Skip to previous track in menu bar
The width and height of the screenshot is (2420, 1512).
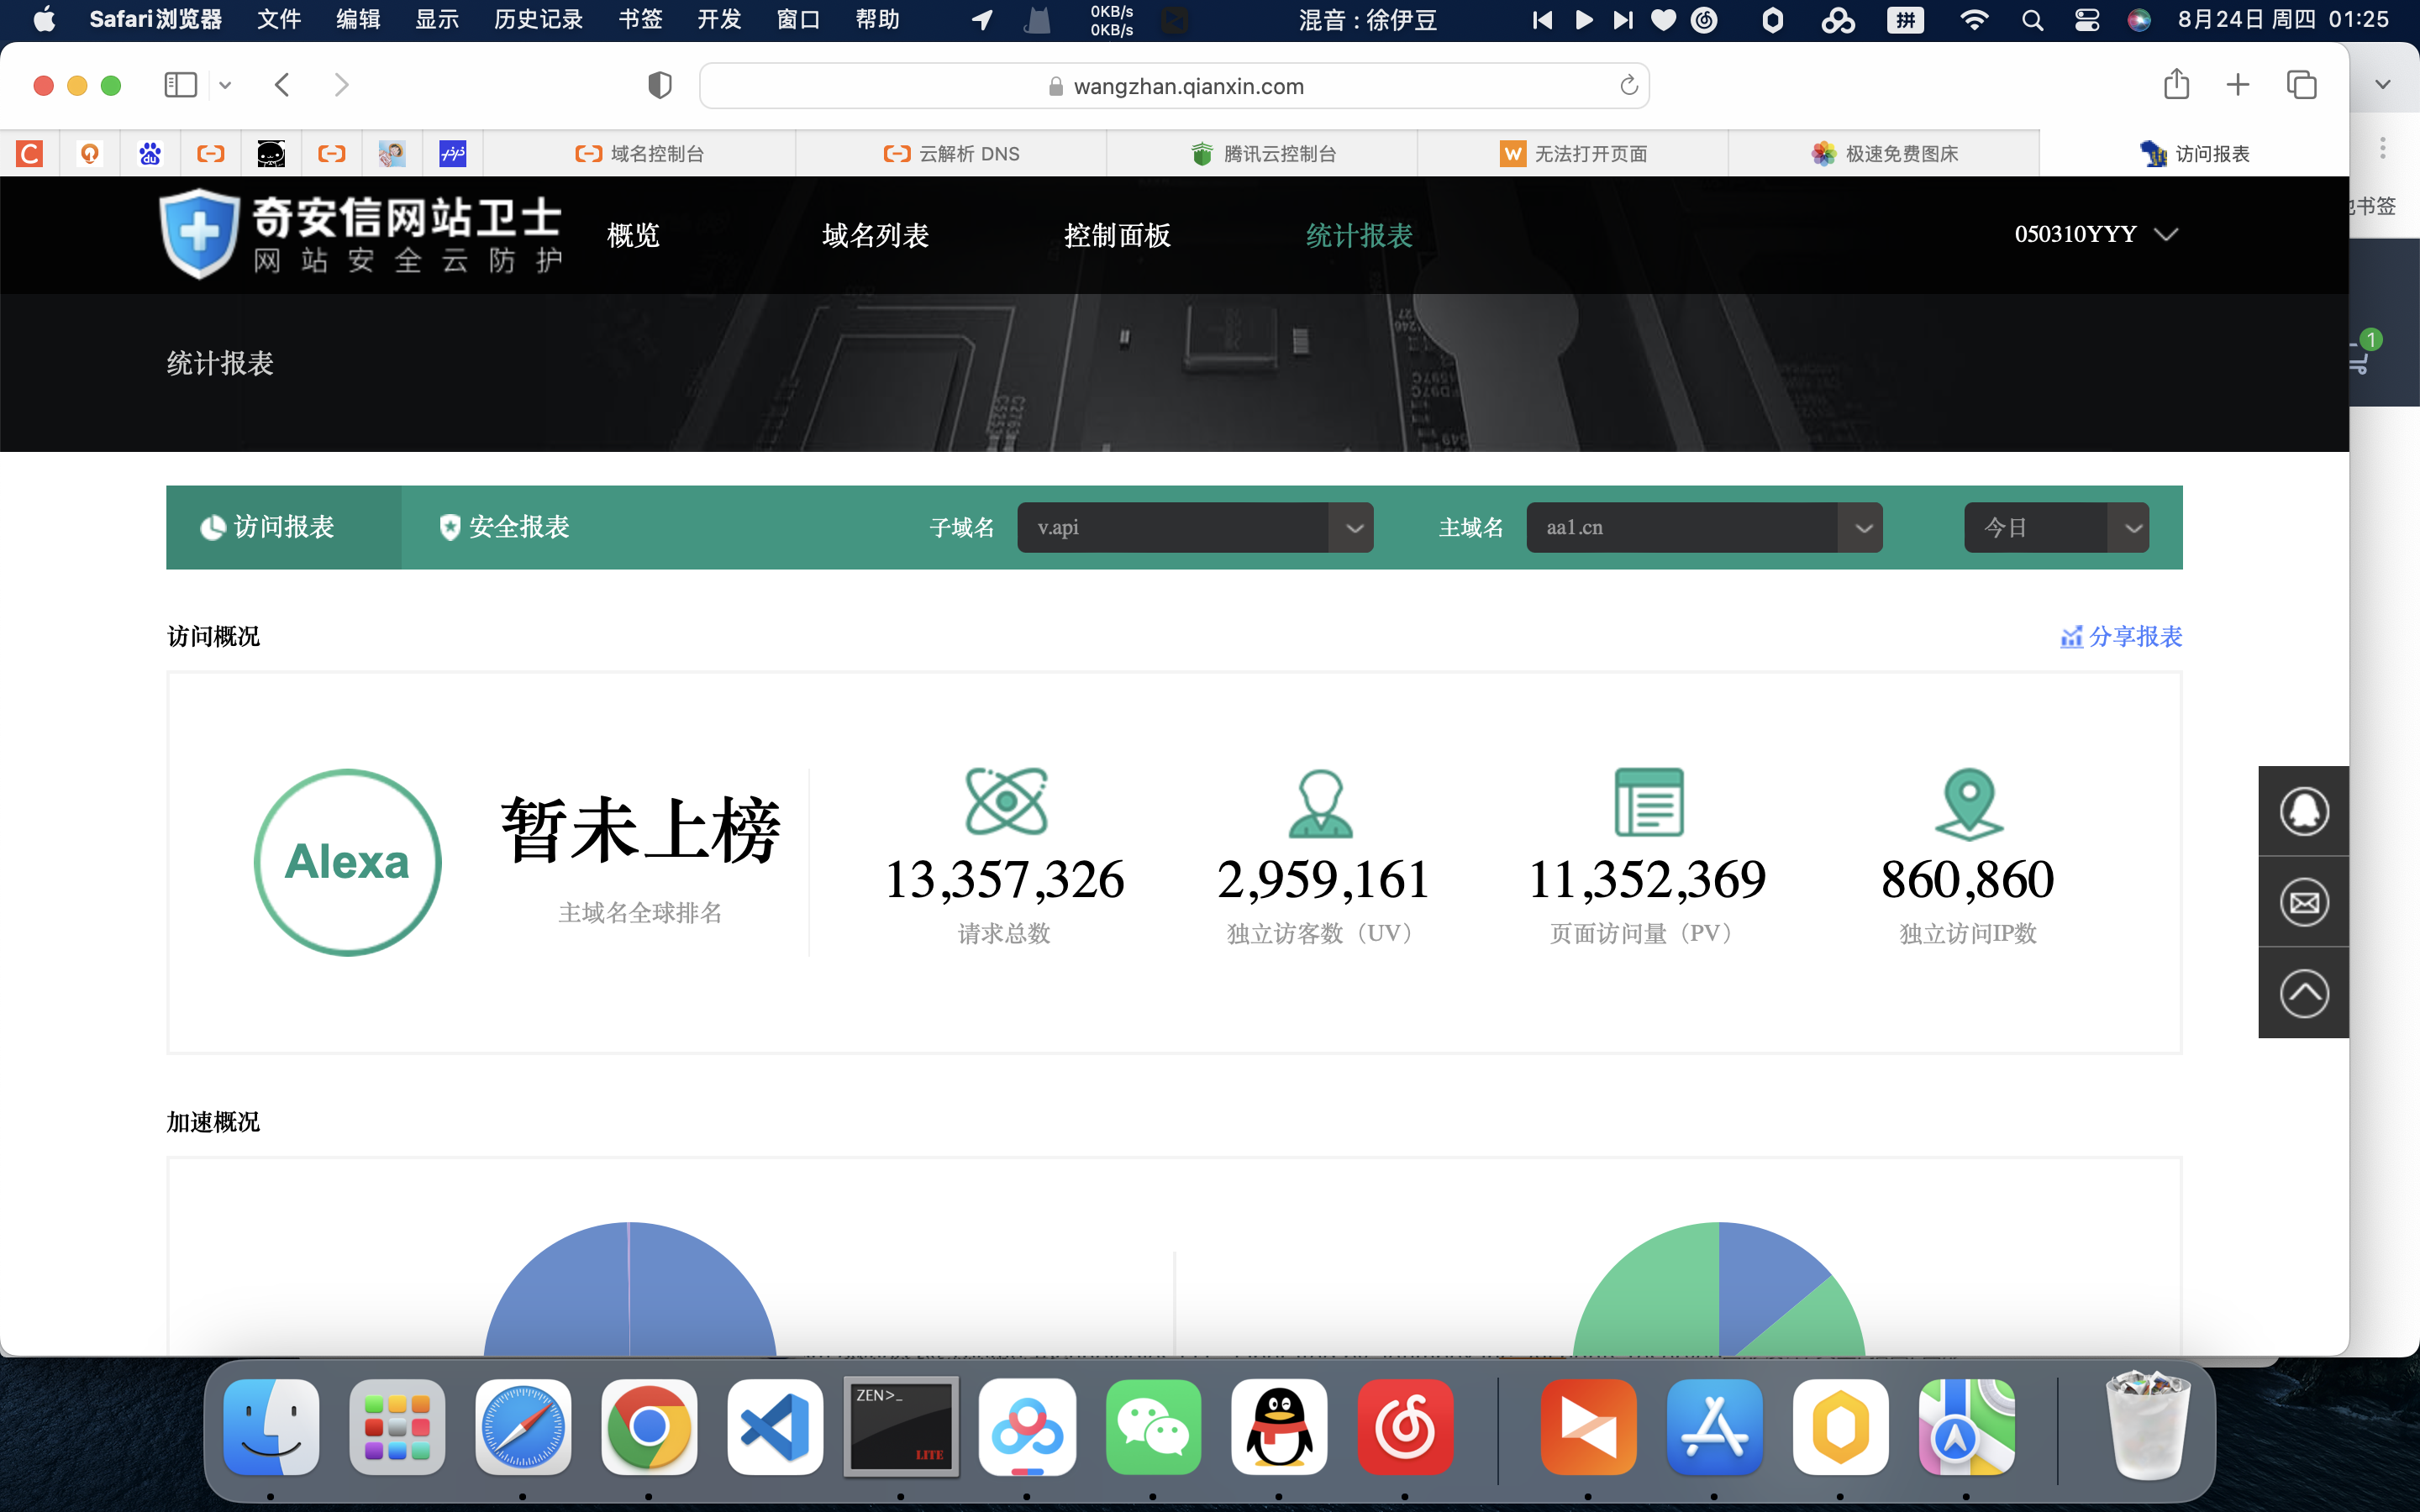click(1542, 20)
